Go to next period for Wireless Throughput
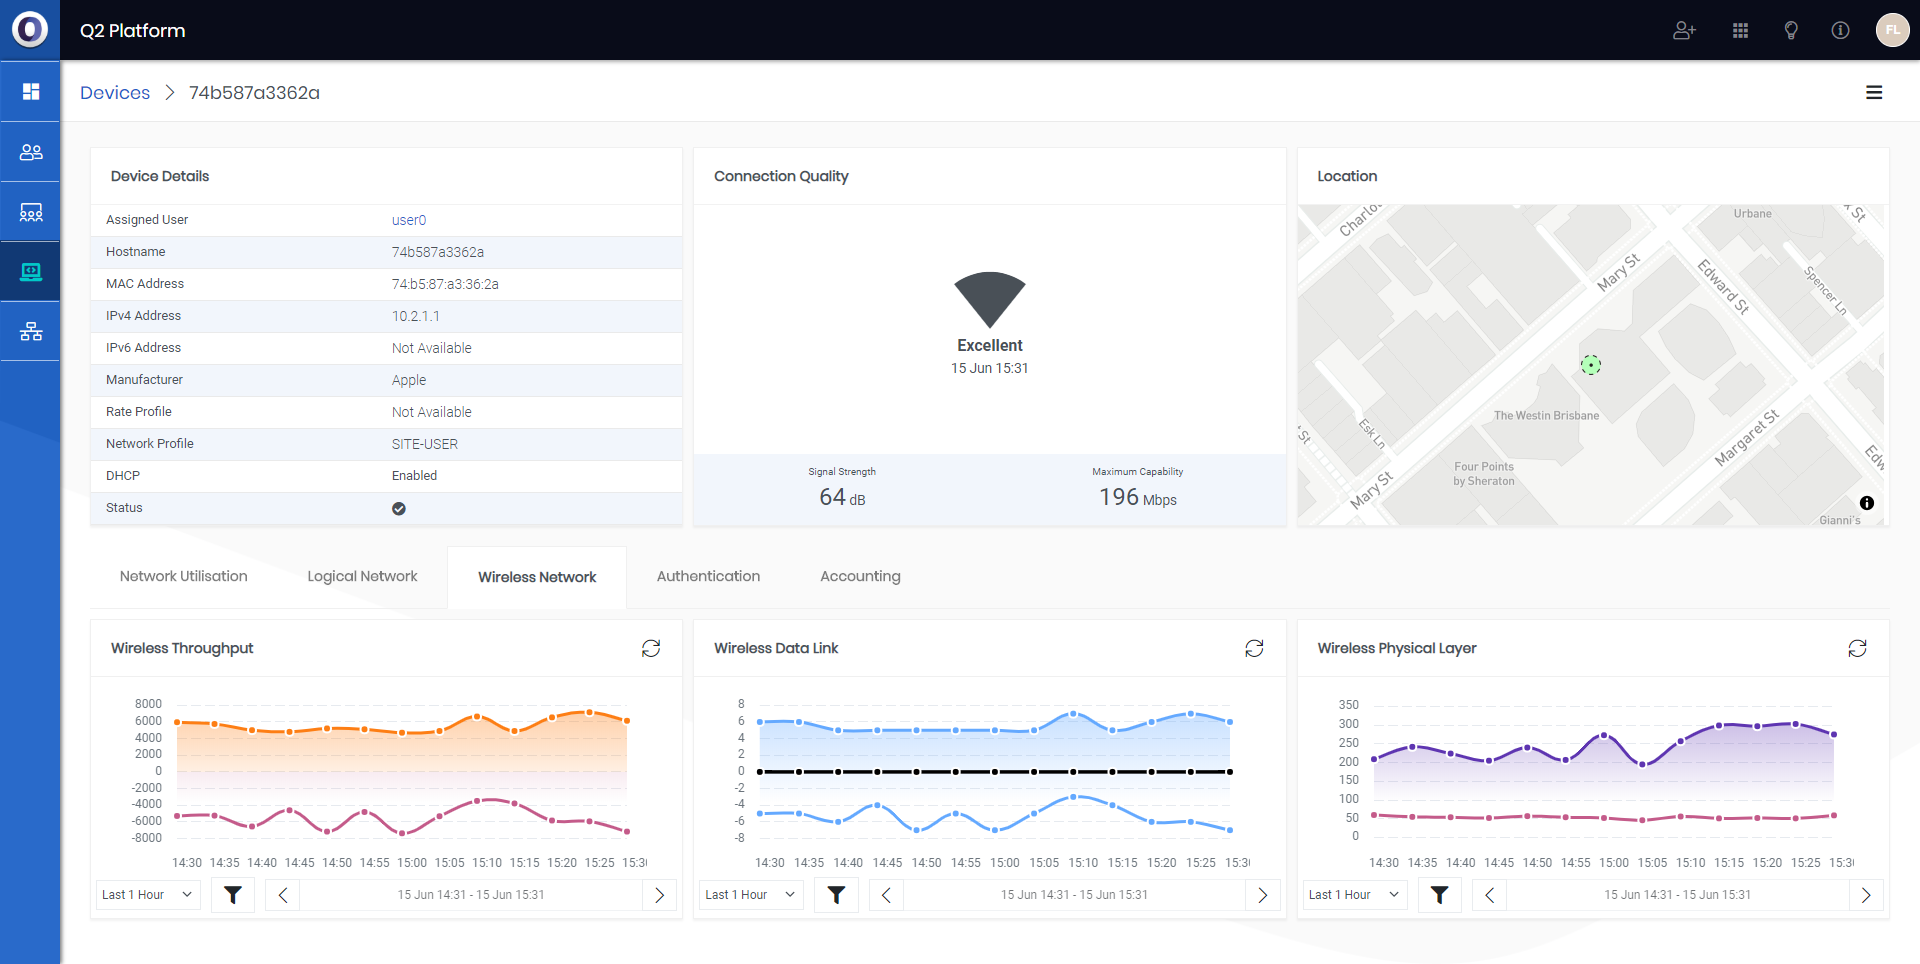This screenshot has width=1920, height=964. coord(659,895)
